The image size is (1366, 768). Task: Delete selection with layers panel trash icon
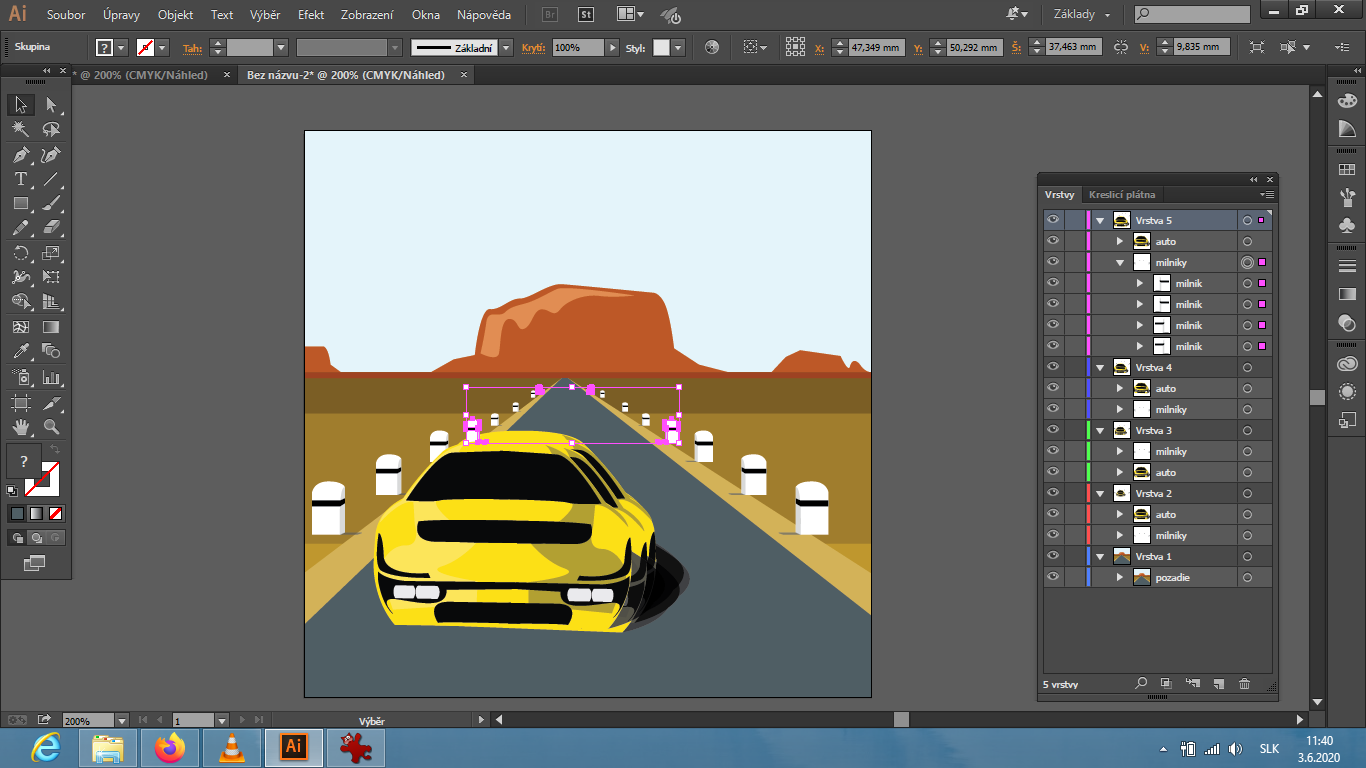coord(1244,684)
